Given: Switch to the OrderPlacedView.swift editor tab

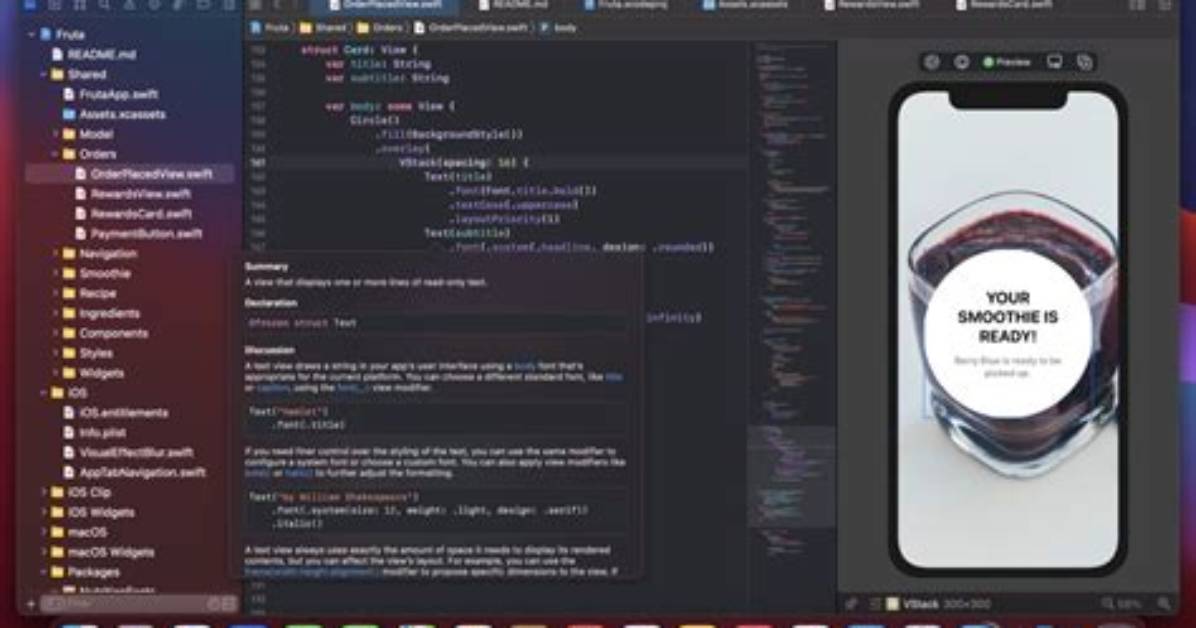Looking at the screenshot, I should [385, 5].
